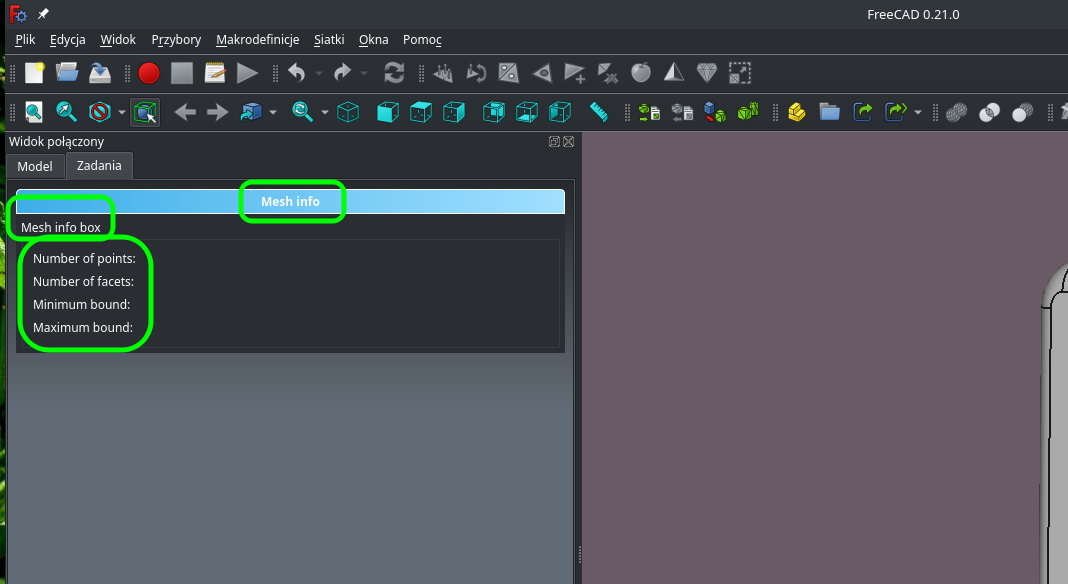Image resolution: width=1068 pixels, height=584 pixels.
Task: Open a document with the folder icon
Action: click(x=67, y=72)
